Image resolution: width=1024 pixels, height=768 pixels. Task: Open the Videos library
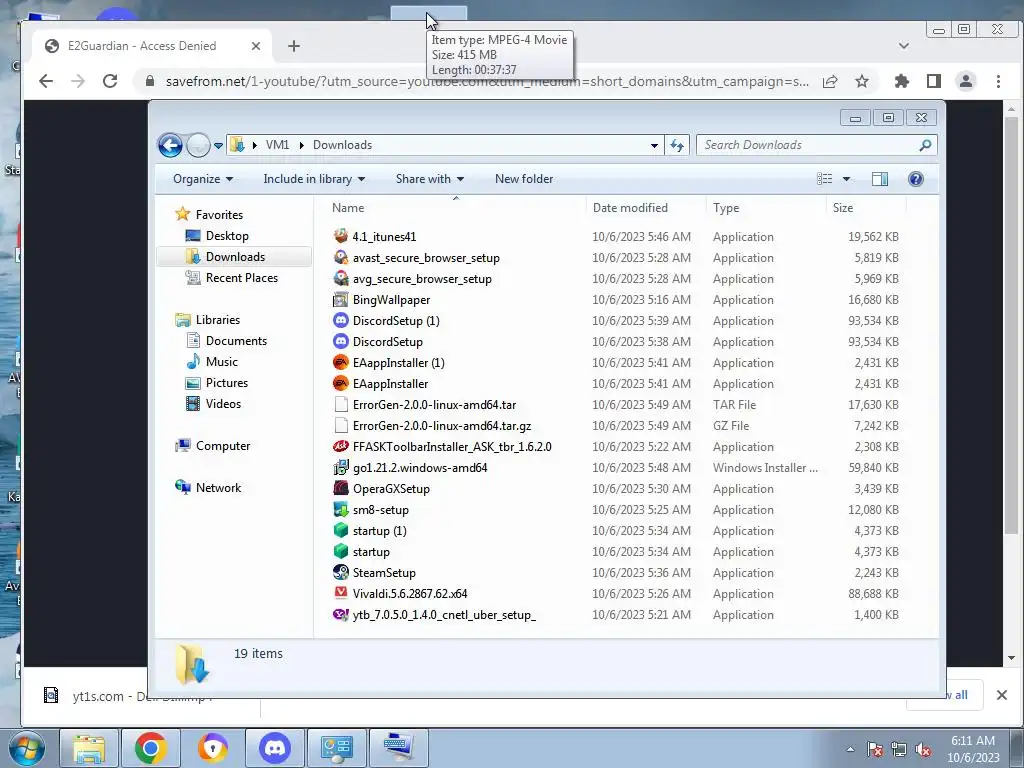223,404
